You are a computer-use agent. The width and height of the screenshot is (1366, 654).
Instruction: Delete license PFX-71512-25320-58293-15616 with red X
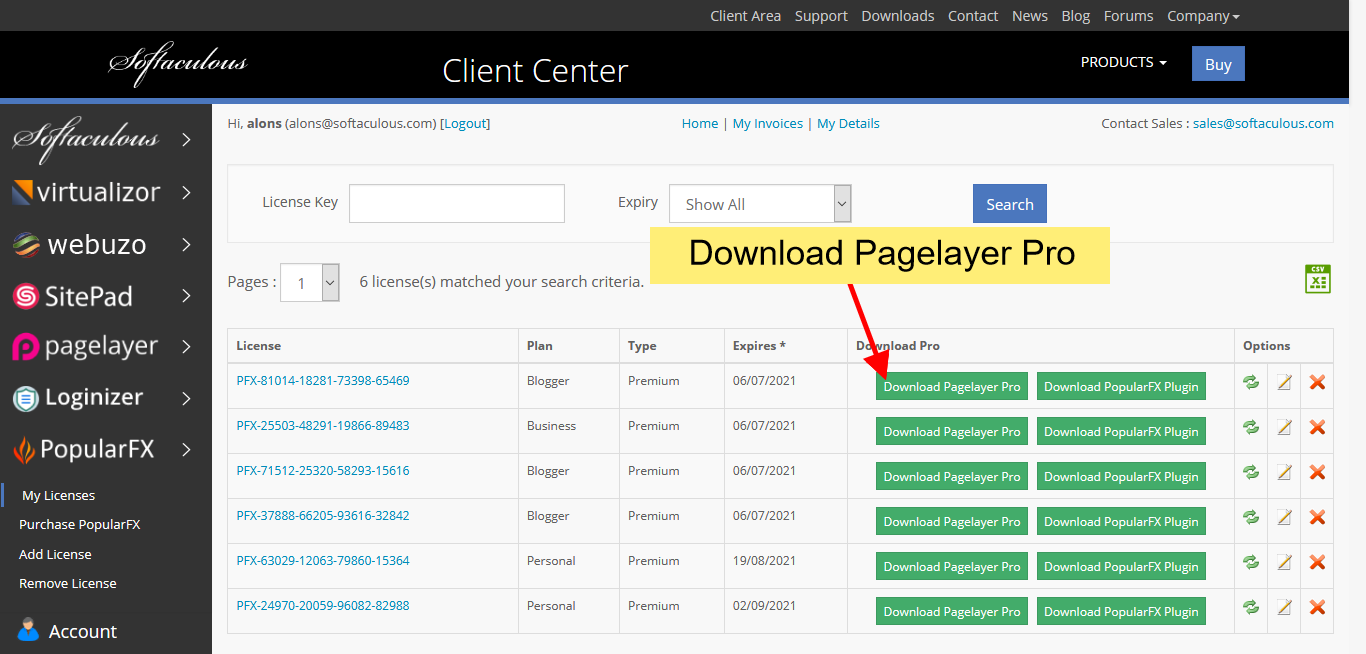[1317, 472]
